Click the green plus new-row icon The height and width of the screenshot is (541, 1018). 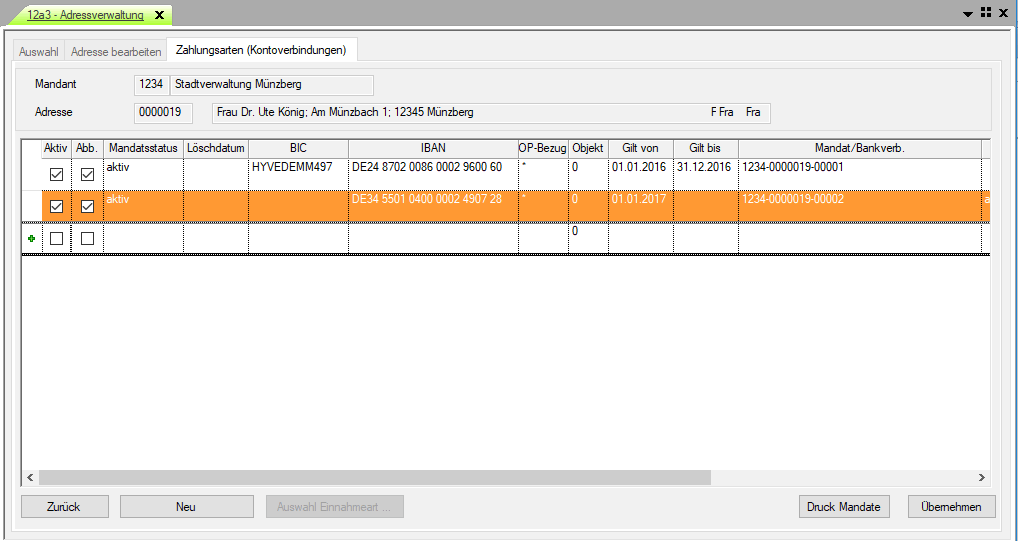pyautogui.click(x=30, y=239)
